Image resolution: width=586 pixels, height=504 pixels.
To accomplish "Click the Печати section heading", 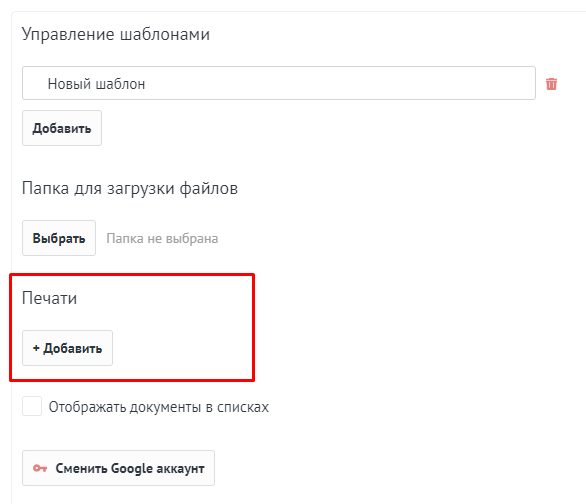I will (x=49, y=298).
